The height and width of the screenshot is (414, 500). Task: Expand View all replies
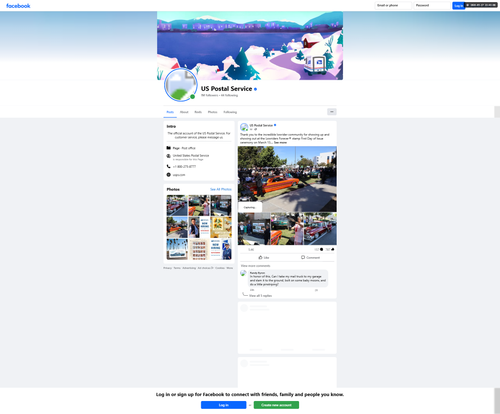tap(260, 296)
